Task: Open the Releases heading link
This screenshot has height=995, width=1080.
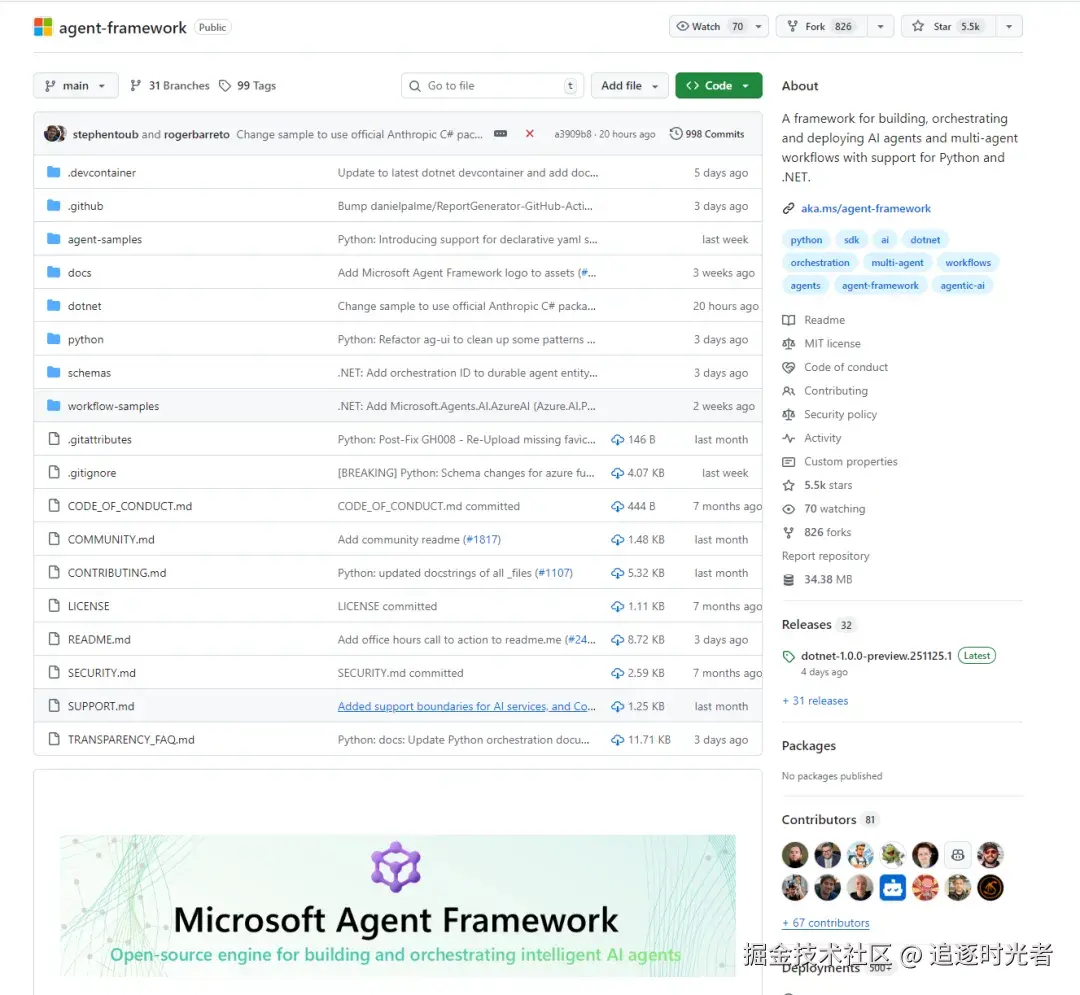Action: pos(818,625)
